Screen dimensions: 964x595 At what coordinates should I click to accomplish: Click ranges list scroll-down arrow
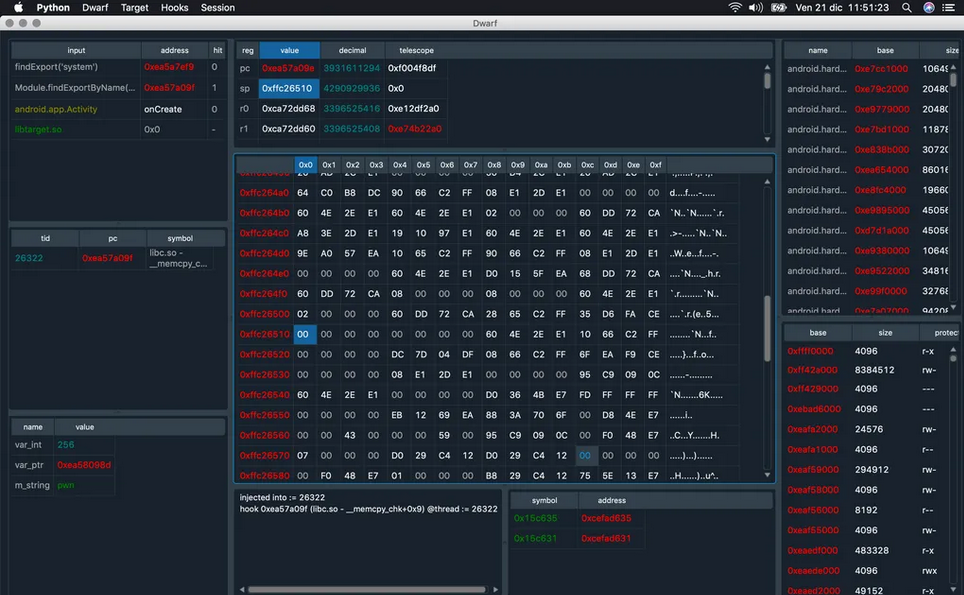(x=954, y=589)
